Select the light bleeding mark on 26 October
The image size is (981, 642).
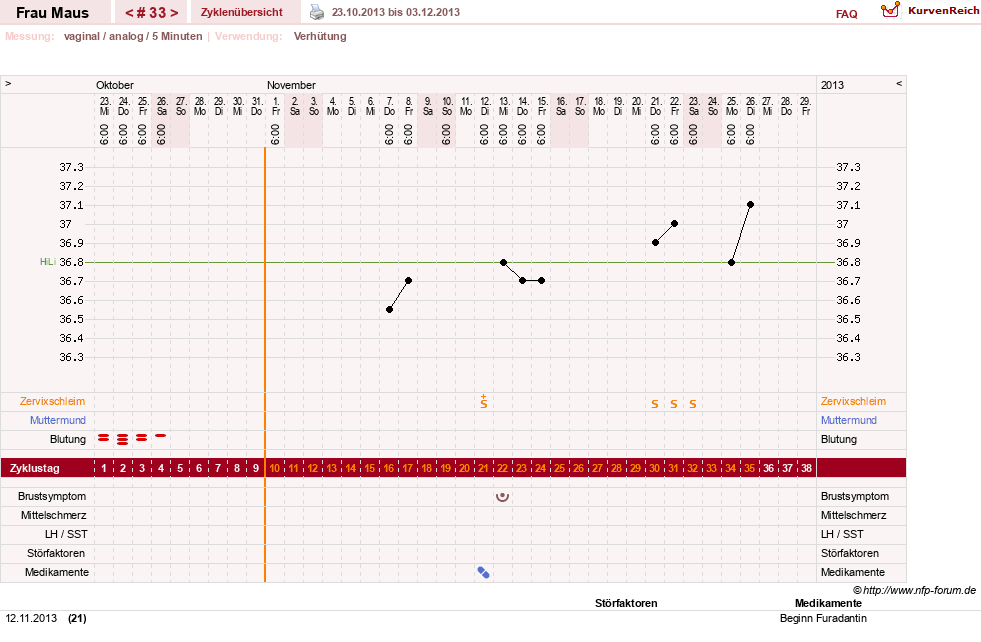[161, 436]
